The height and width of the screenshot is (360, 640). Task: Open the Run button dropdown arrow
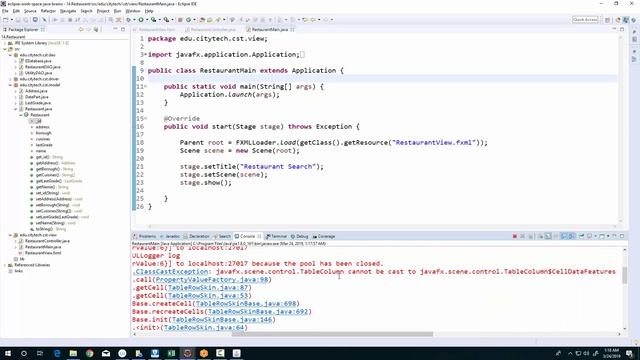click(147, 20)
